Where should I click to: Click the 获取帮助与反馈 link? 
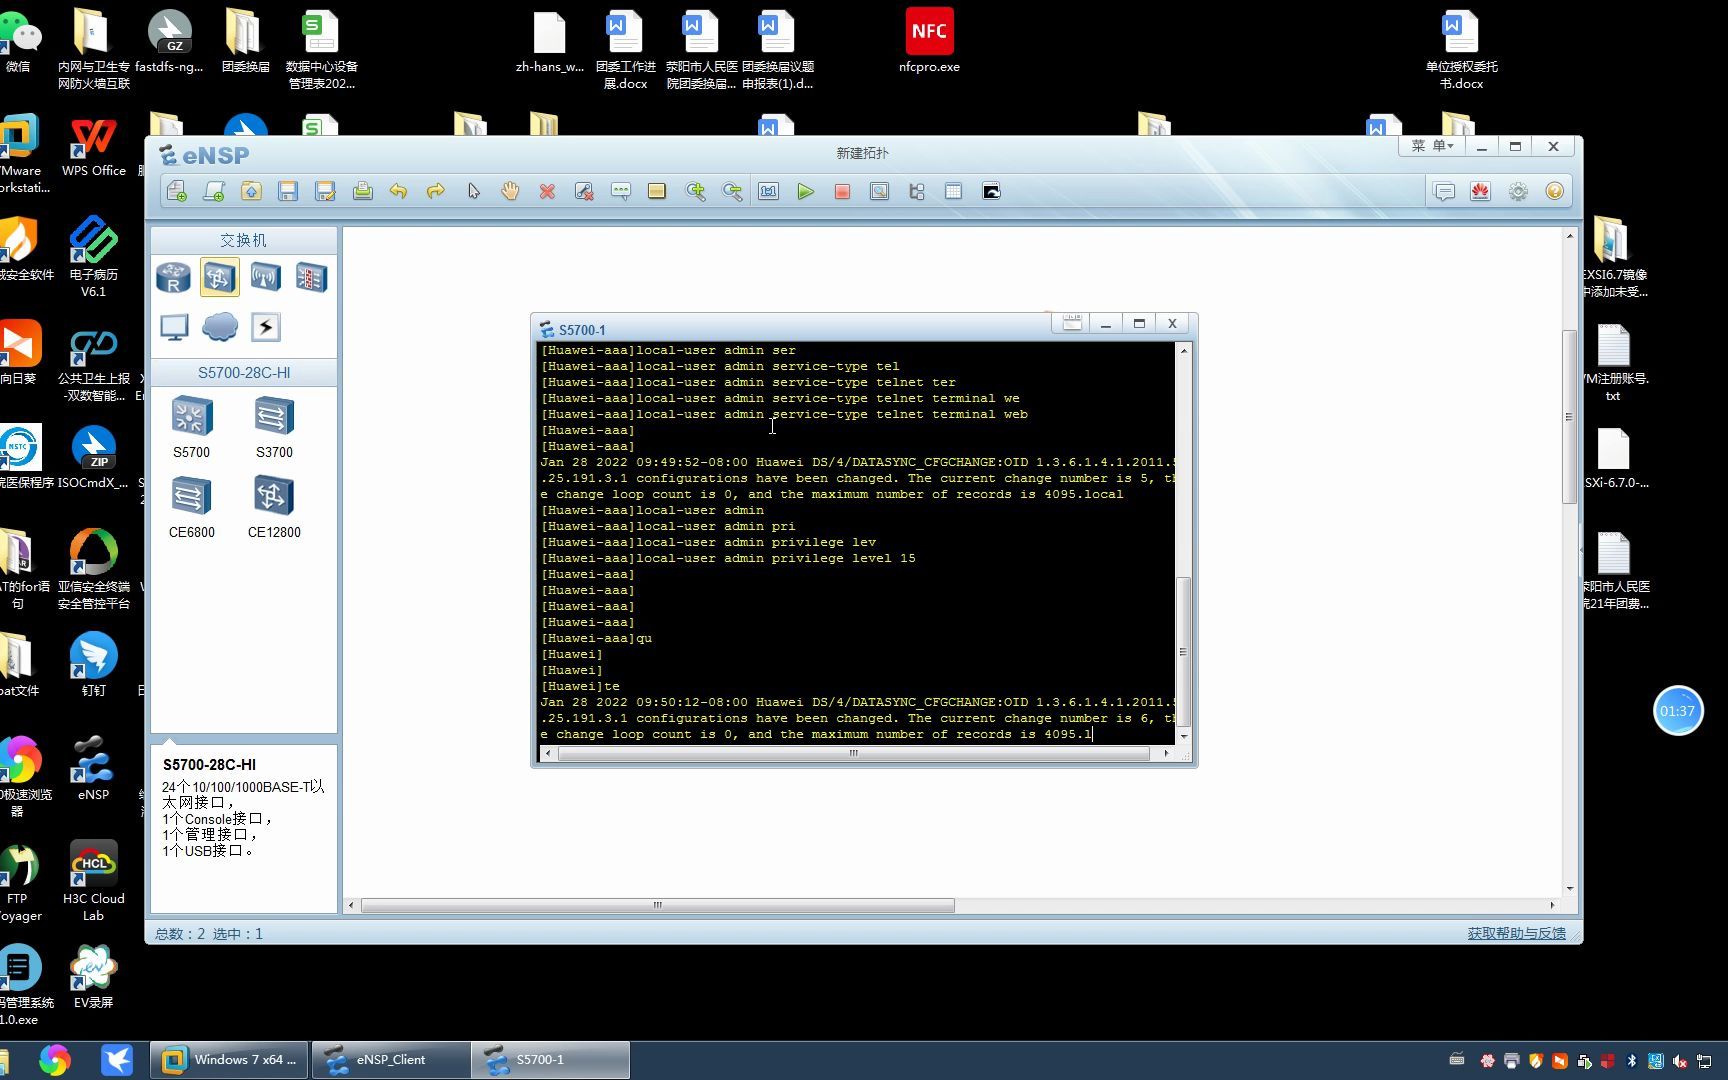[1516, 933]
